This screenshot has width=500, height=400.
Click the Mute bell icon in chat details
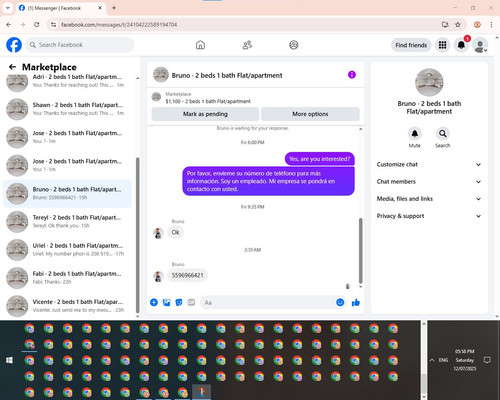(x=415, y=134)
